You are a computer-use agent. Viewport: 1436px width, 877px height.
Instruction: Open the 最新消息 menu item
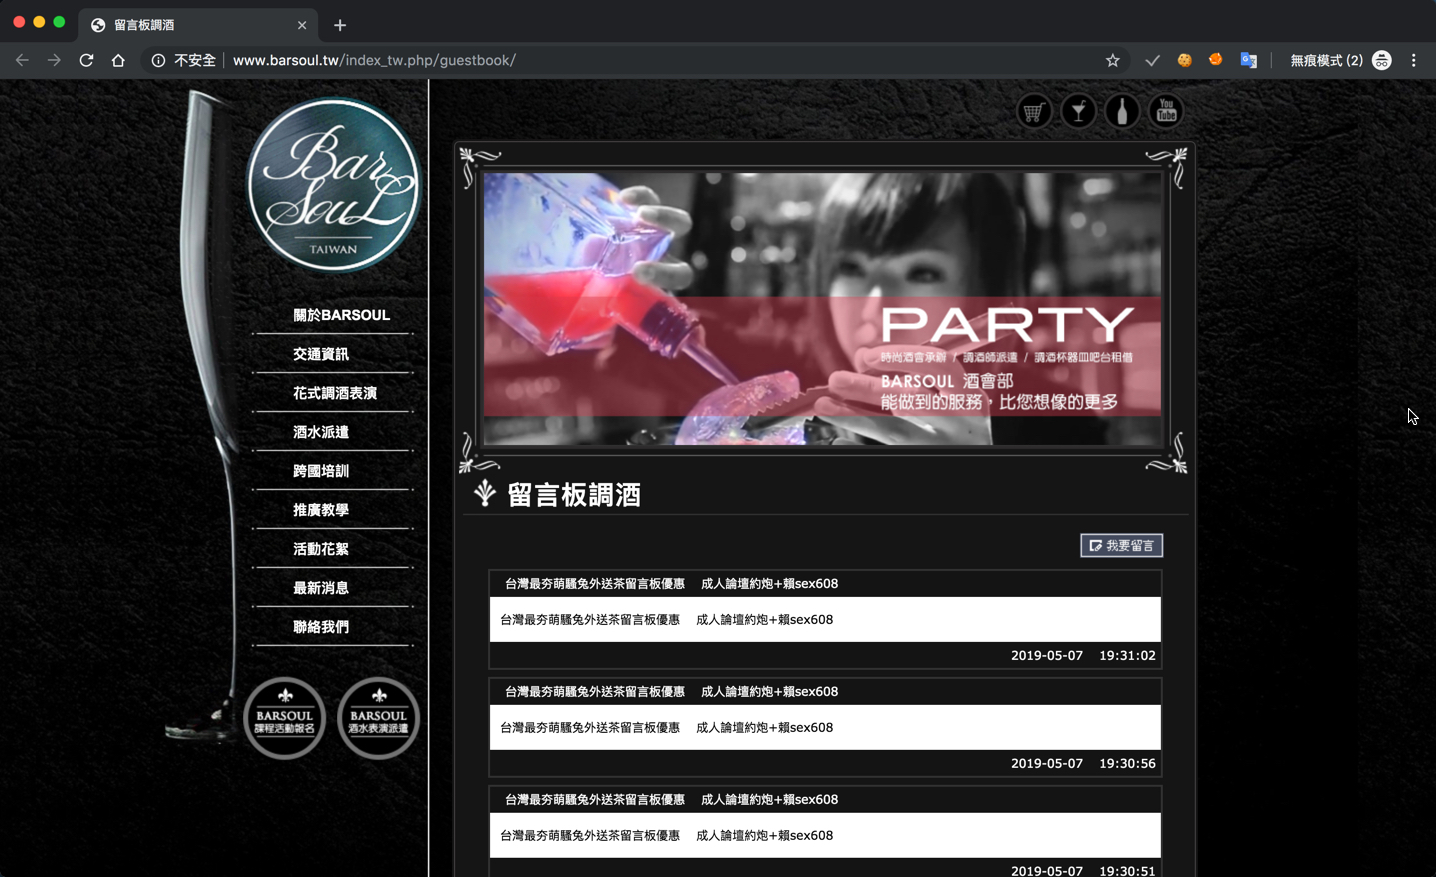(x=321, y=588)
